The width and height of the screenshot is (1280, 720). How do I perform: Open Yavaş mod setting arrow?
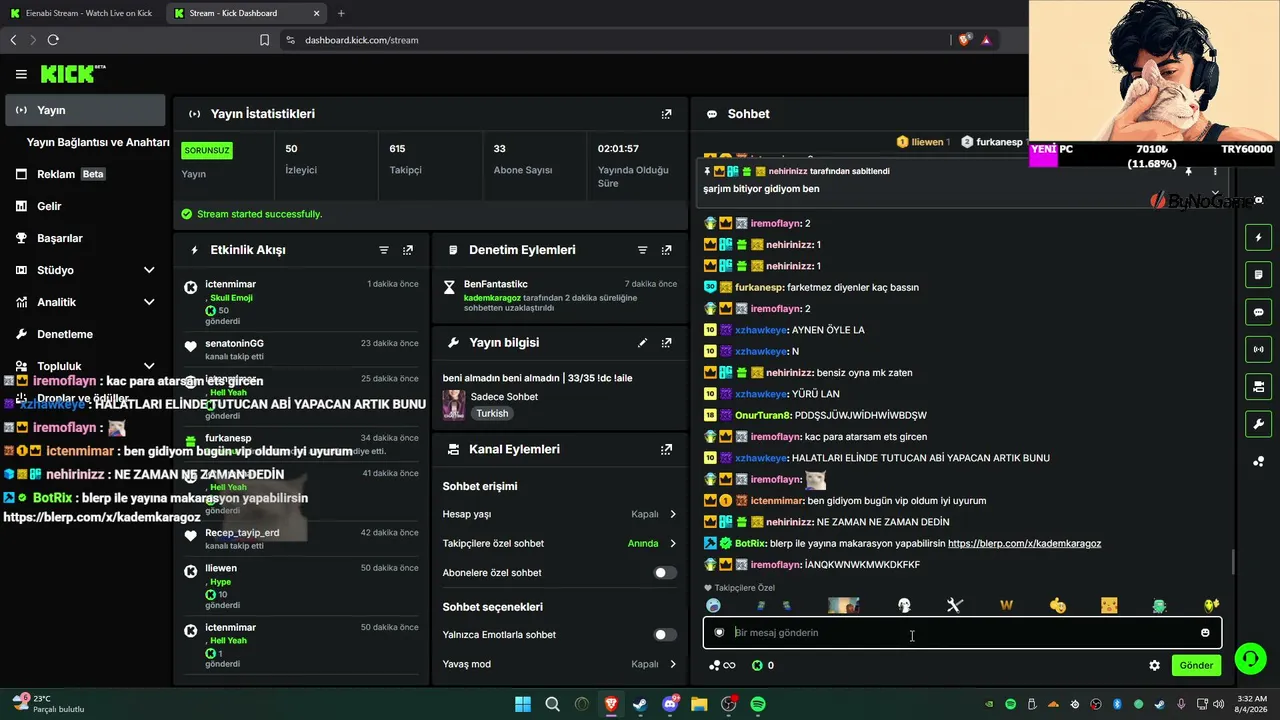(x=672, y=664)
